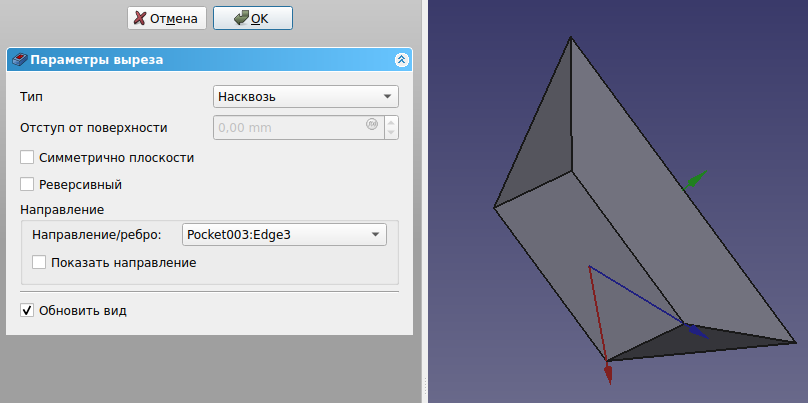
Task: Confirm pocket with OK button
Action: [252, 19]
